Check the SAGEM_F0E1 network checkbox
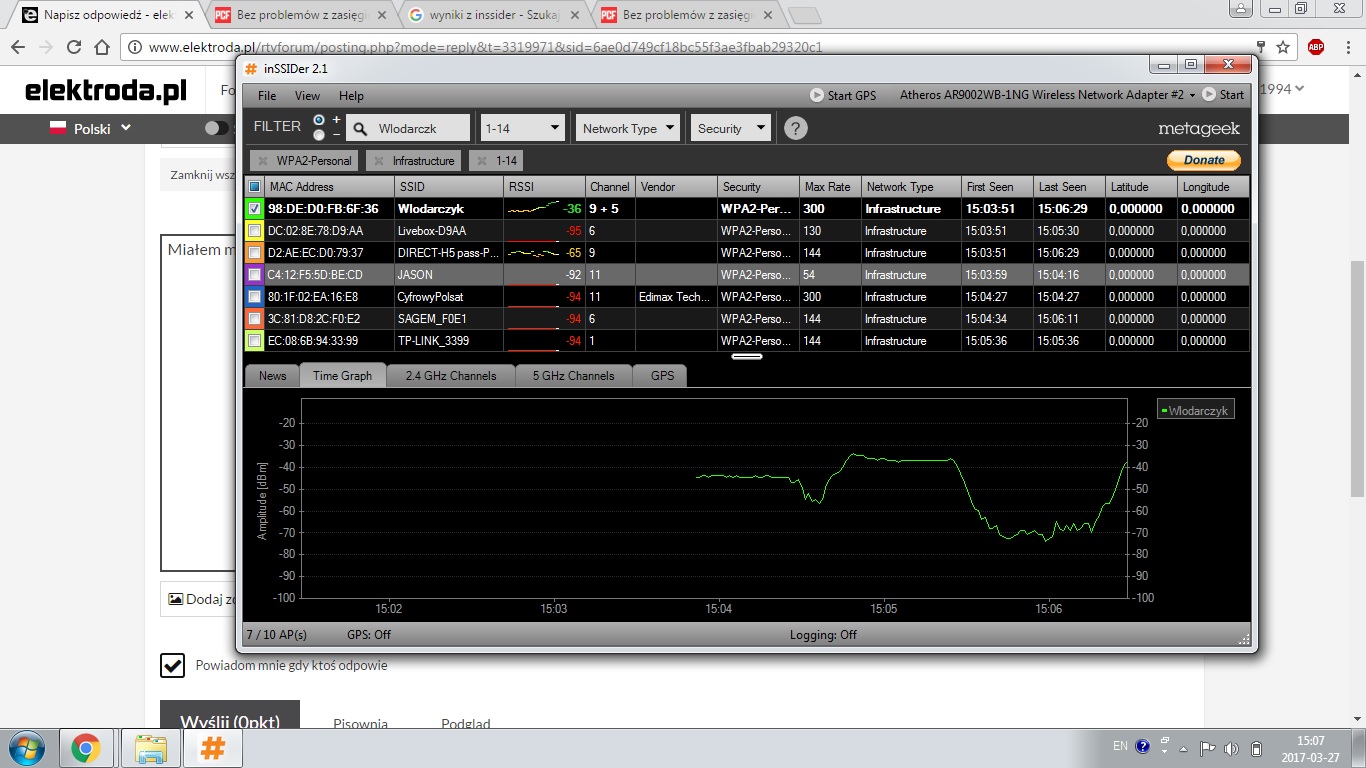Viewport: 1366px width, 768px height. pyautogui.click(x=254, y=319)
